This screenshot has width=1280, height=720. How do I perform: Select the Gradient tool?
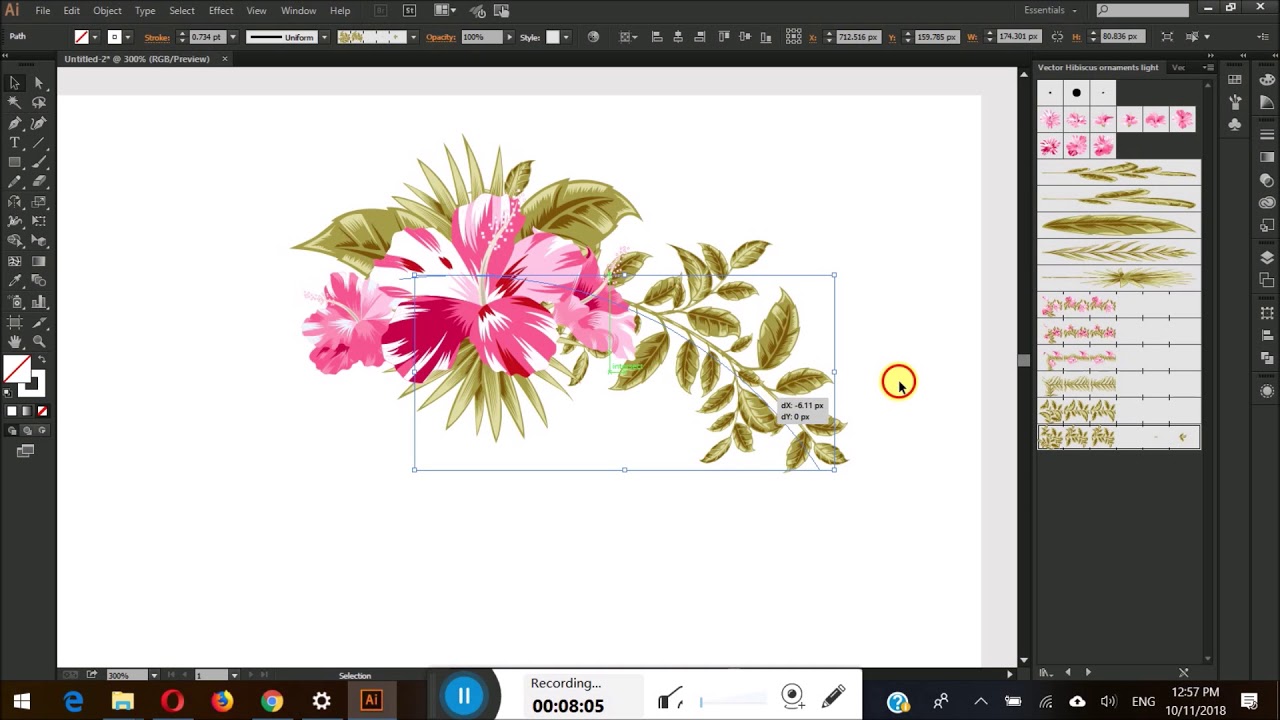pos(39,261)
